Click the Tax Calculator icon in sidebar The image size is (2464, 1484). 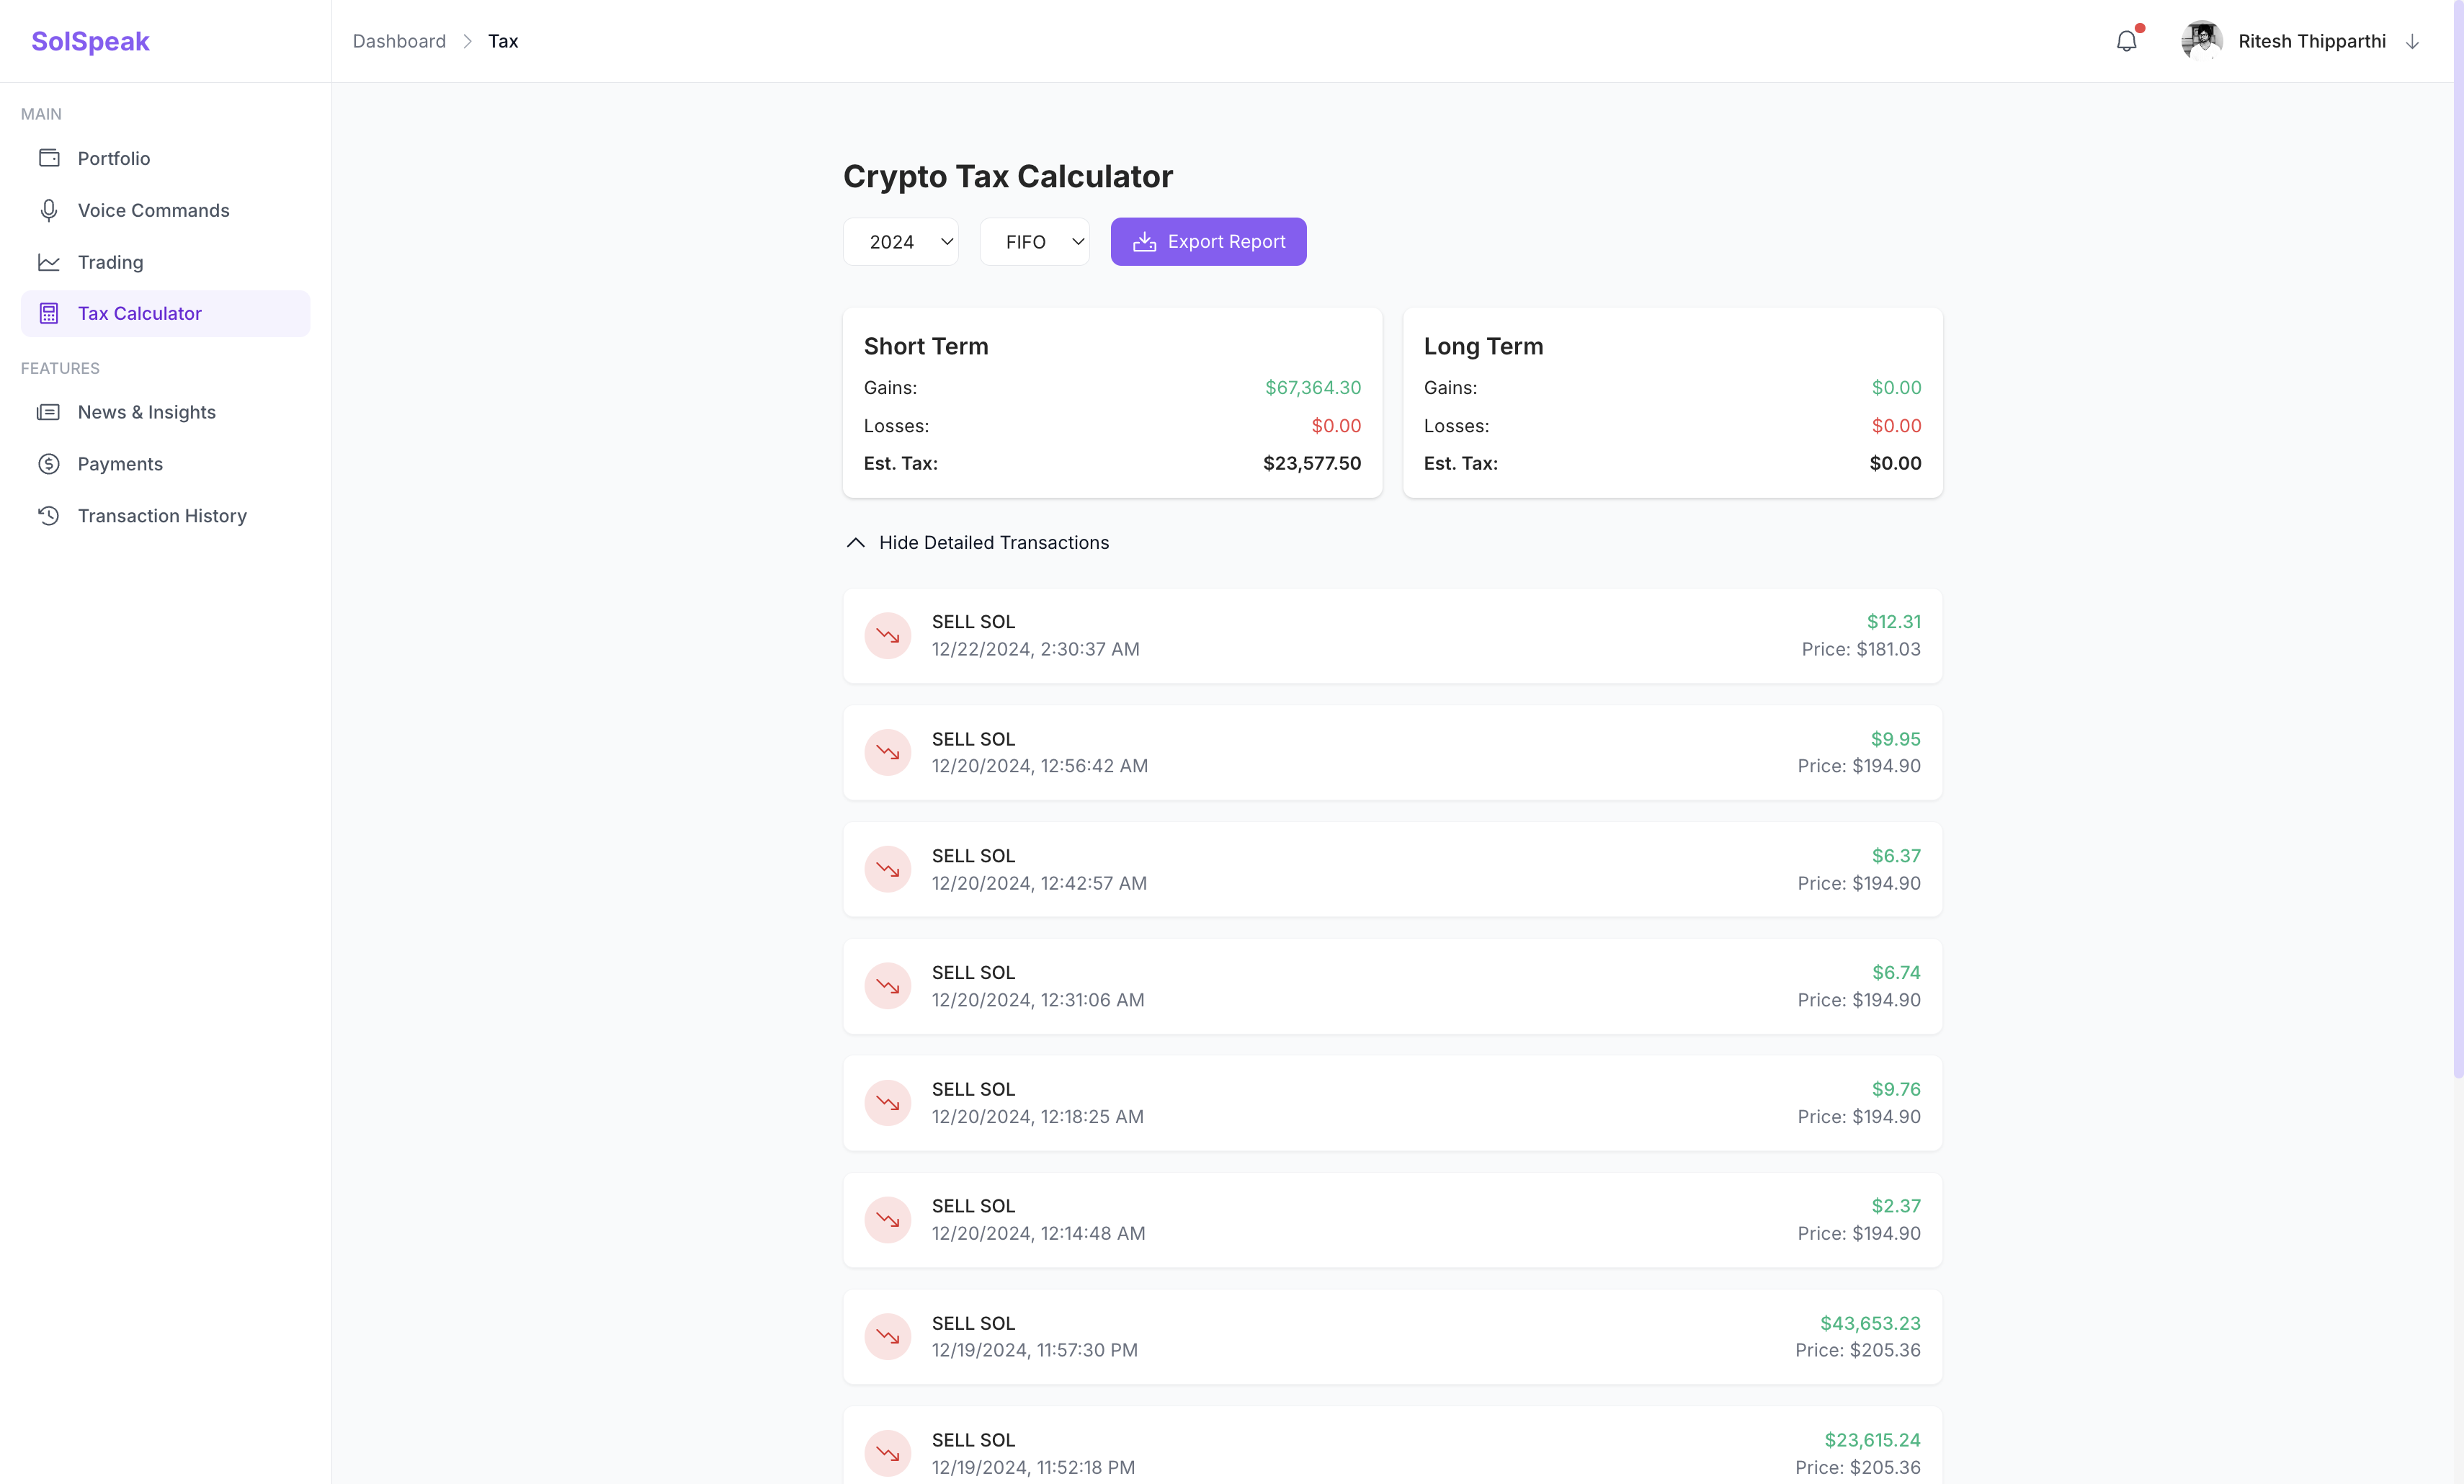pos(49,314)
